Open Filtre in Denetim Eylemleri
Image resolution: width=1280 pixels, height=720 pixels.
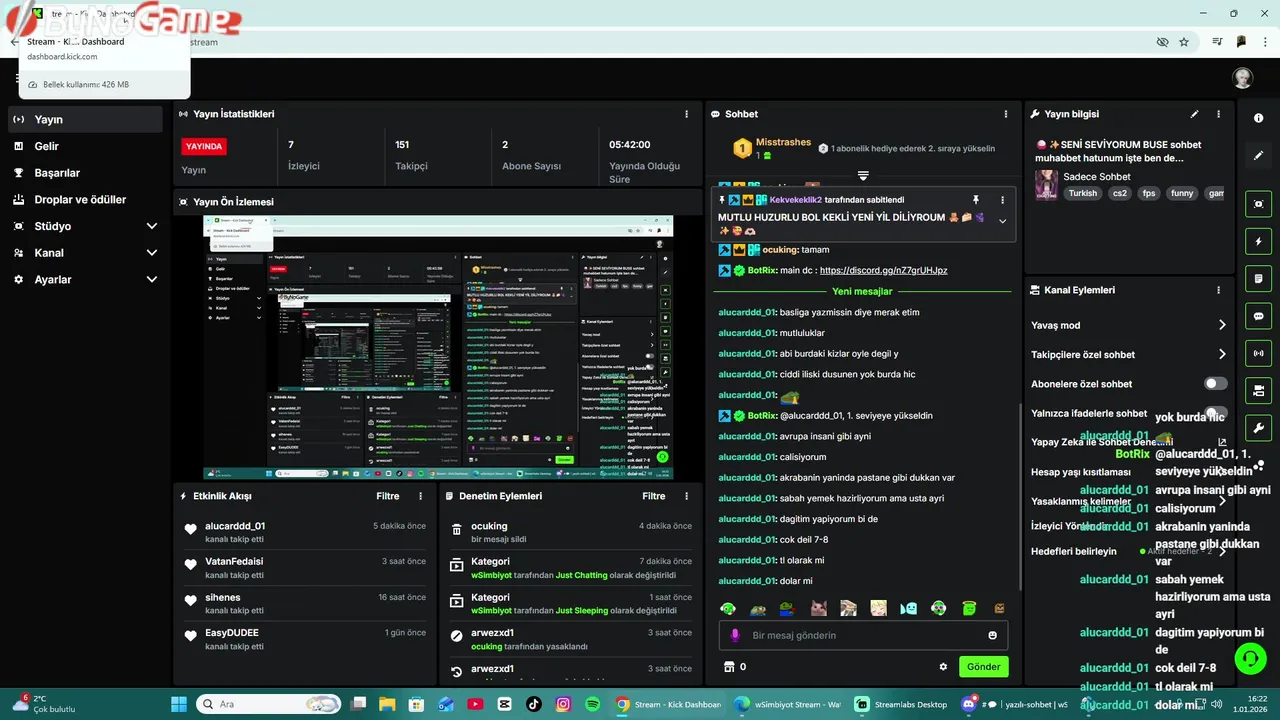point(654,496)
